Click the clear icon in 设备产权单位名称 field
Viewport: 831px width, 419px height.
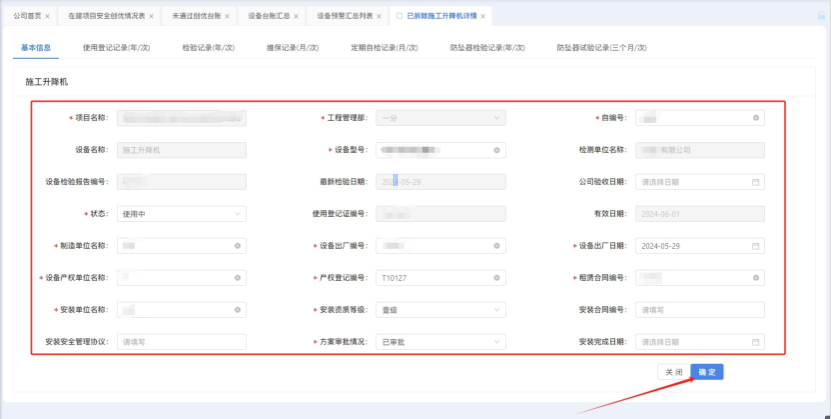(x=238, y=277)
